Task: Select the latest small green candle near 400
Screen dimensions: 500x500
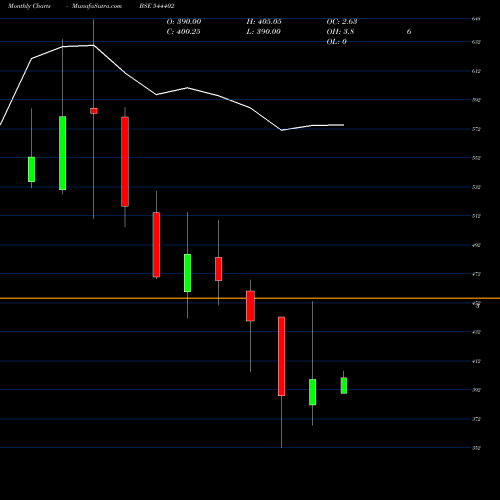Action: point(344,386)
